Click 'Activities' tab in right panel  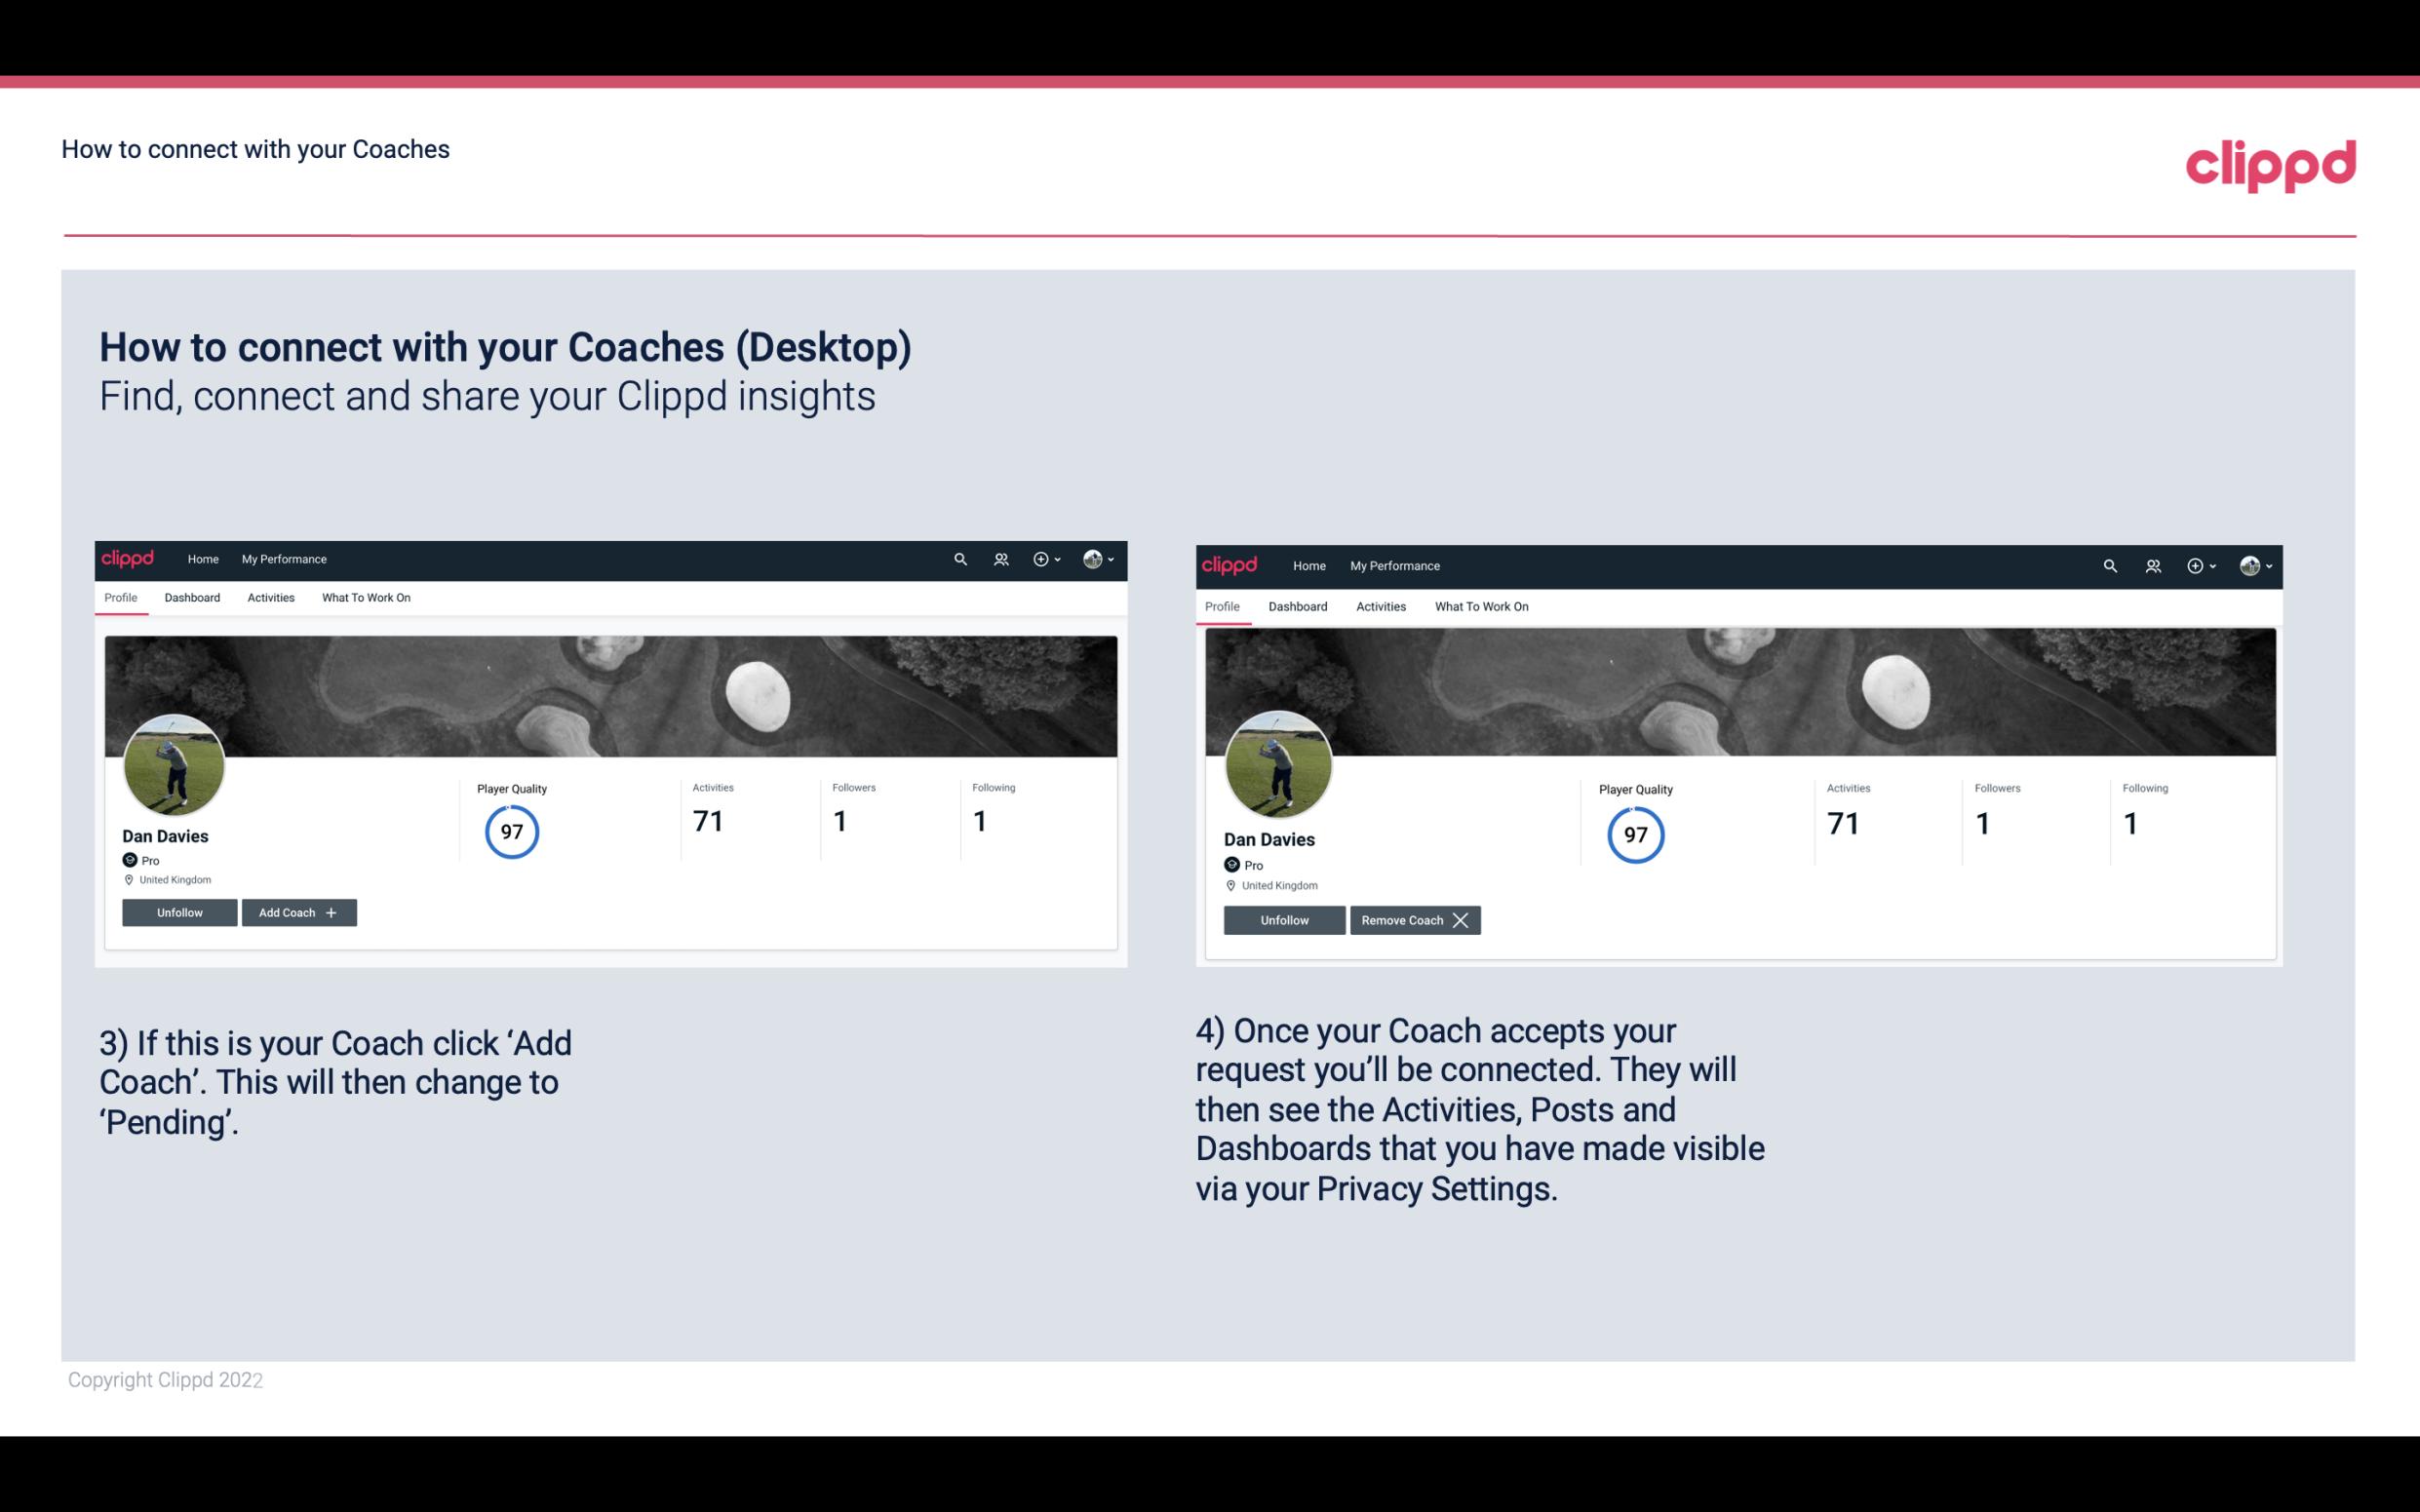pyautogui.click(x=1380, y=604)
